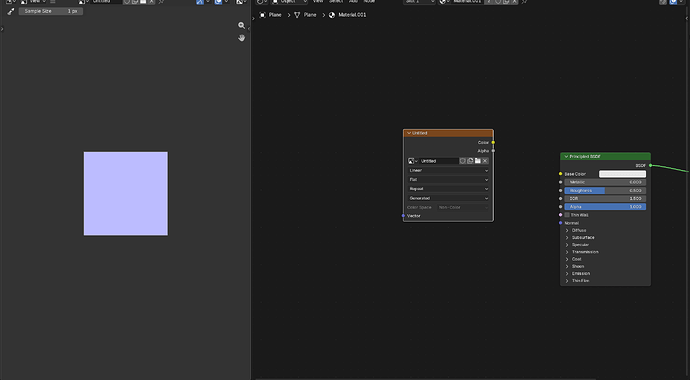The width and height of the screenshot is (690, 380).
Task: Click the light purple image in image editor
Action: 126,194
